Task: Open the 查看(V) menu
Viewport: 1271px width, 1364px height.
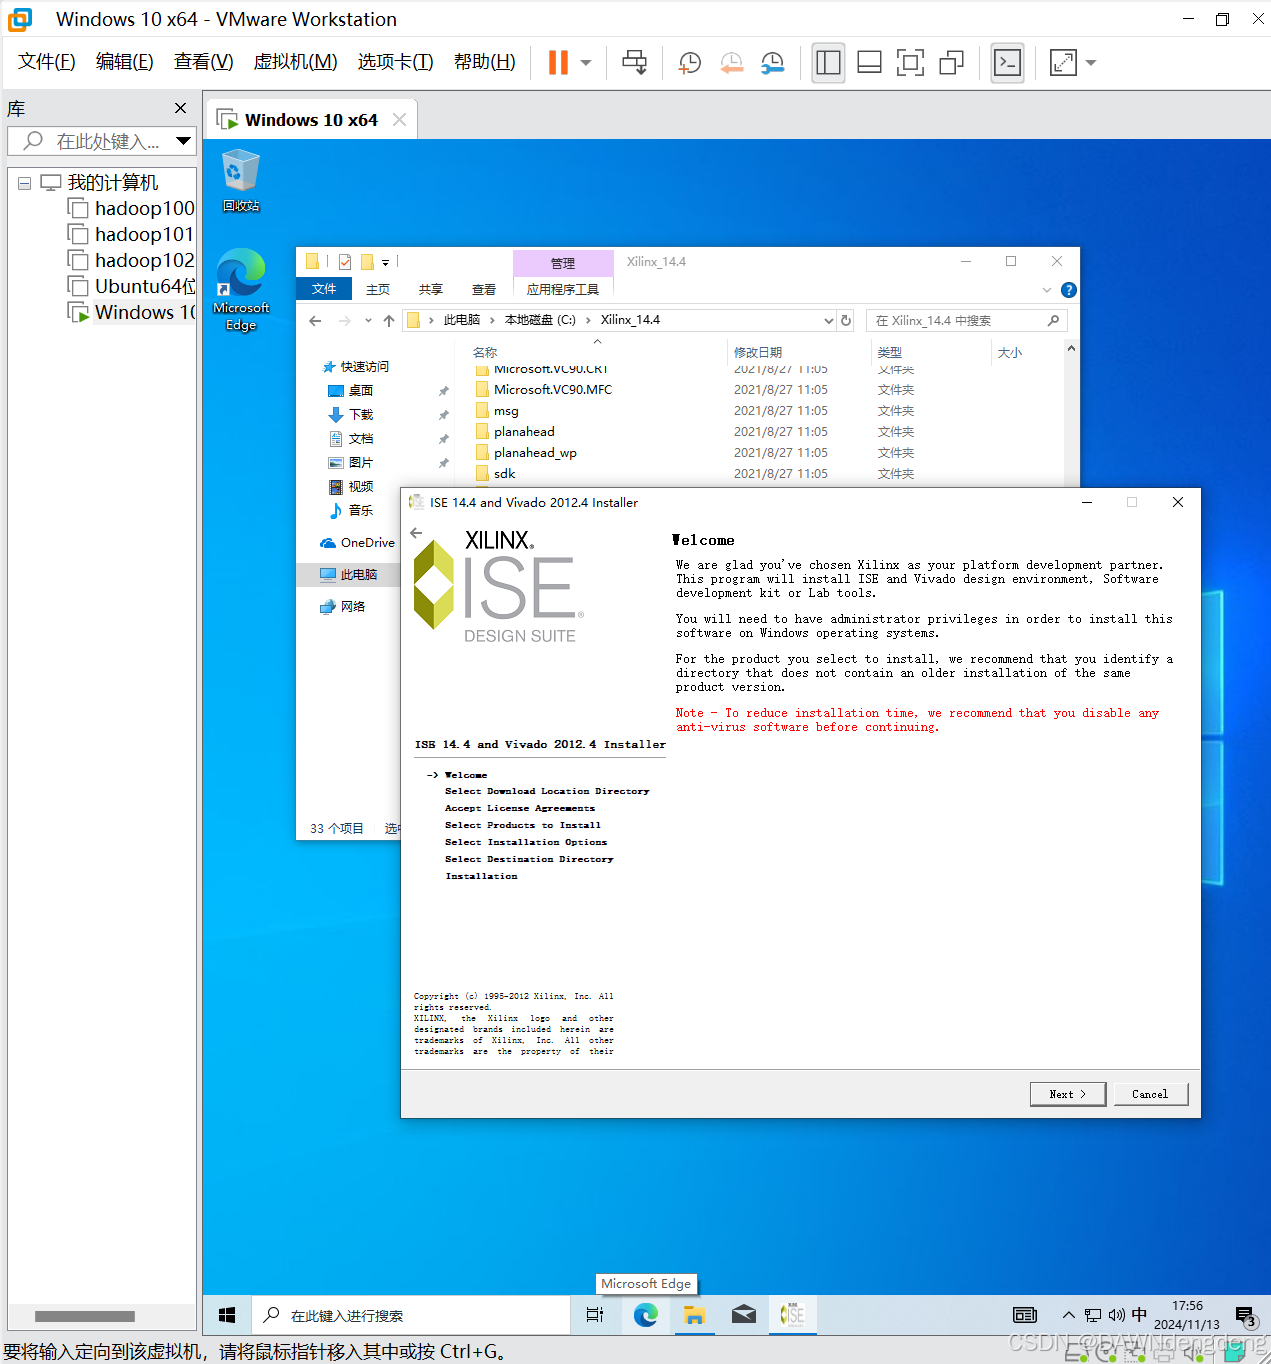Action: [203, 62]
